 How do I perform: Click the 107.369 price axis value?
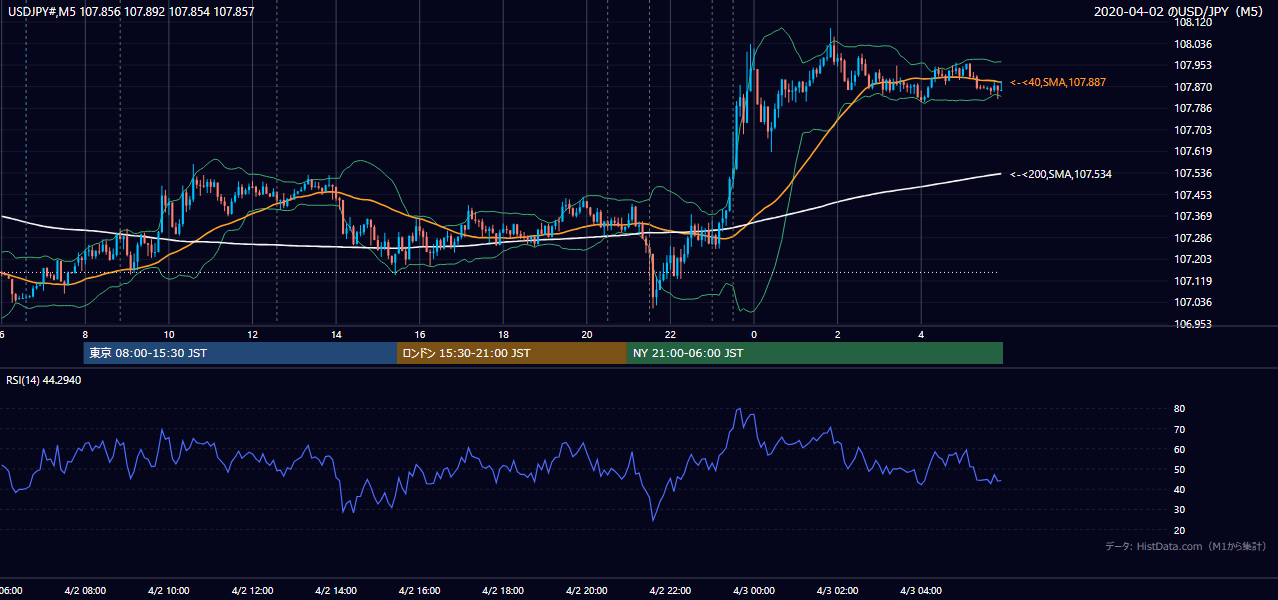pyautogui.click(x=1193, y=216)
